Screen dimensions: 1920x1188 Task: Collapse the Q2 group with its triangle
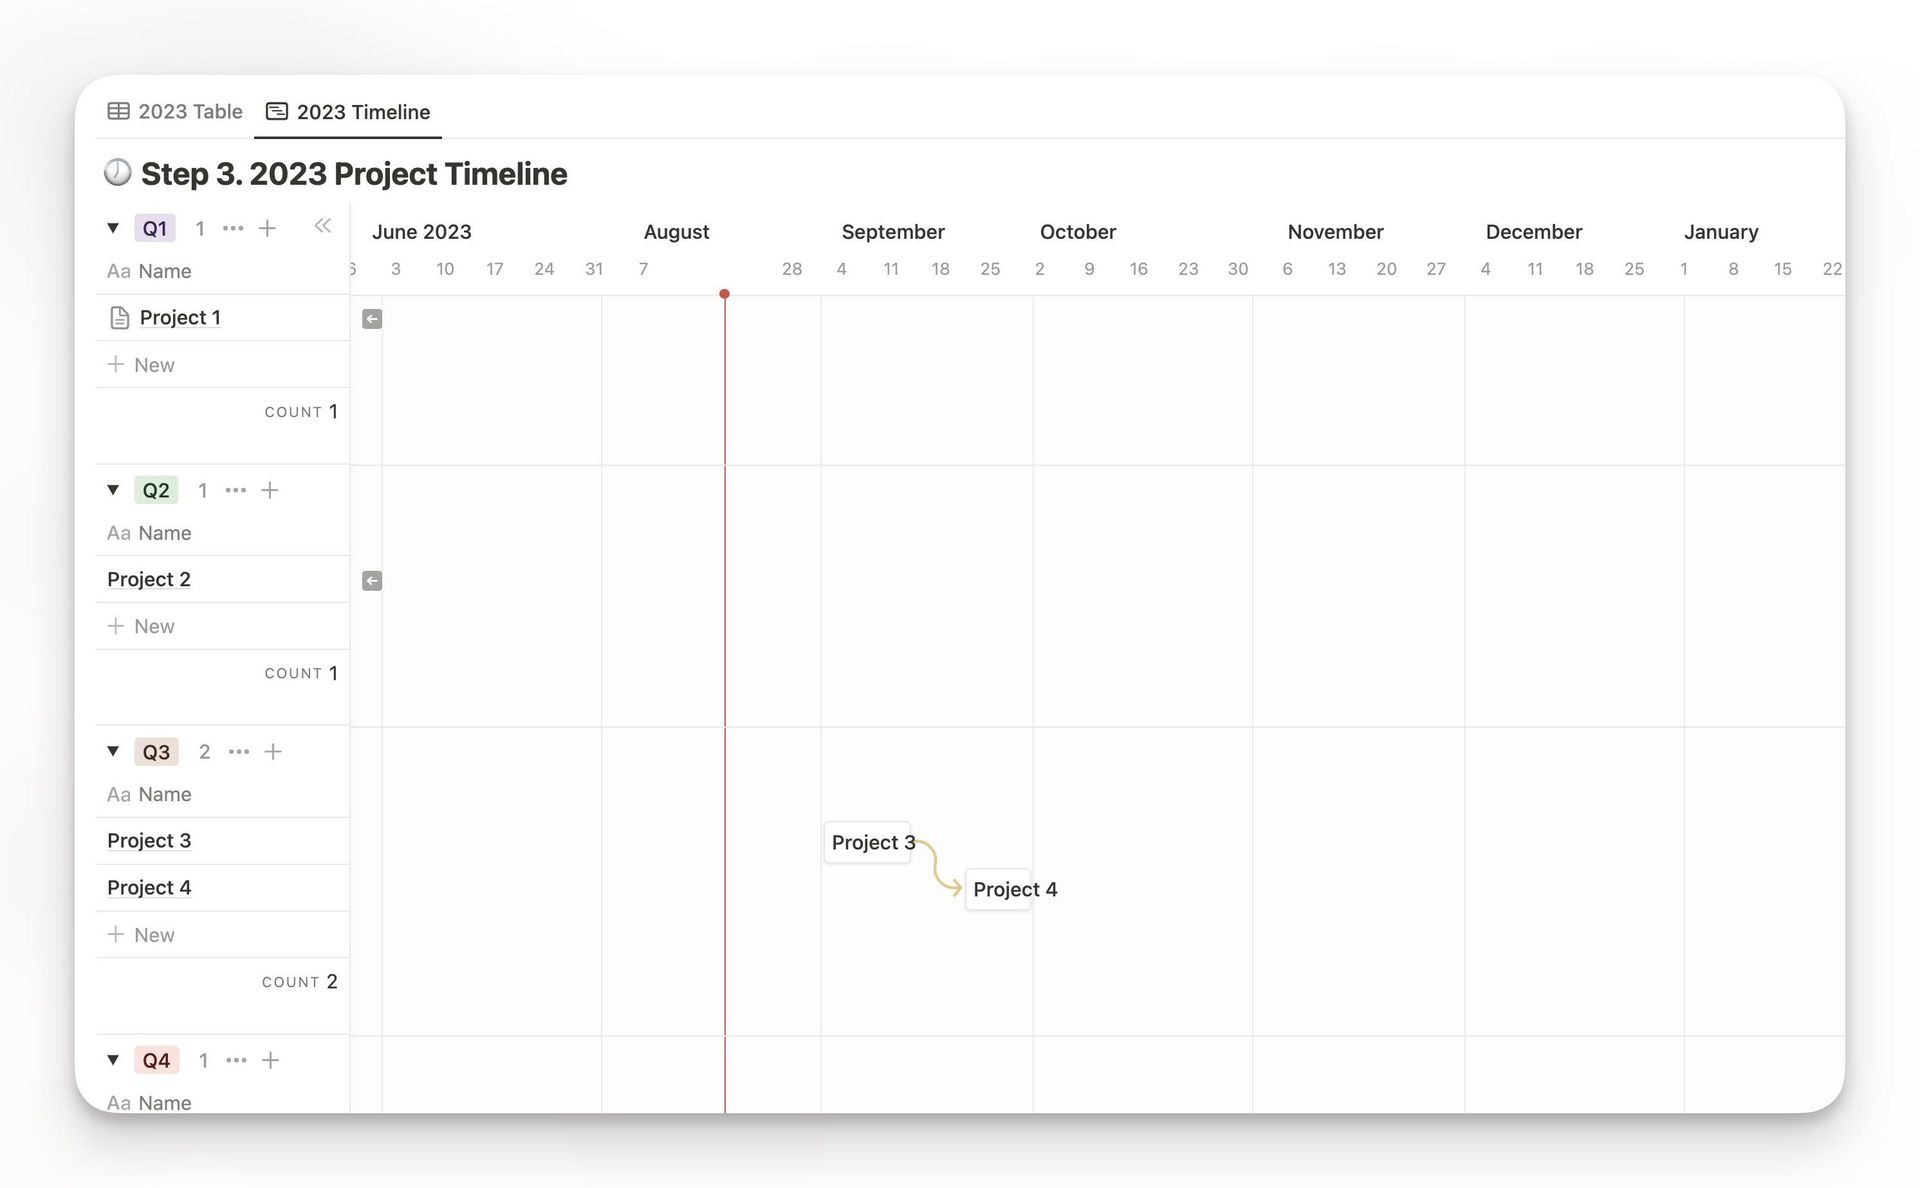(x=113, y=490)
